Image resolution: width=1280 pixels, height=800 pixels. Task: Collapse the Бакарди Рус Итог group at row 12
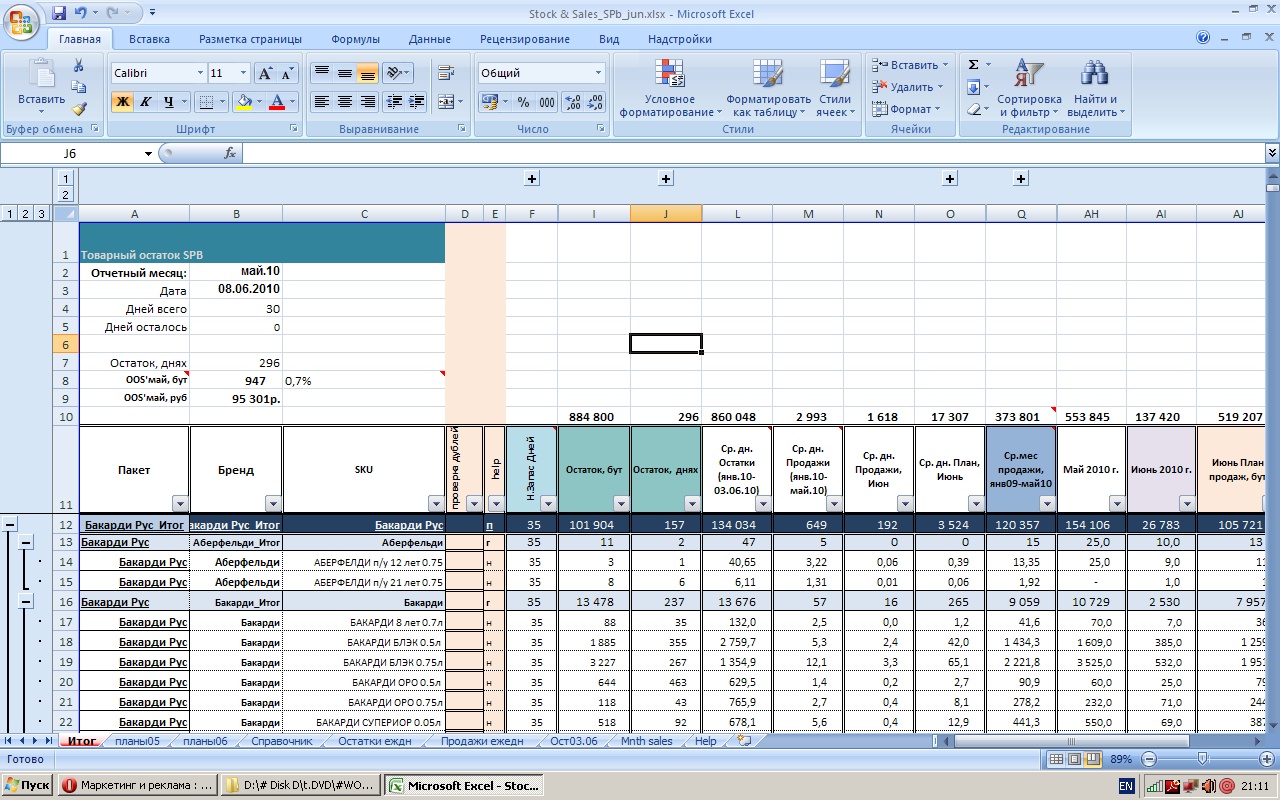[x=11, y=523]
